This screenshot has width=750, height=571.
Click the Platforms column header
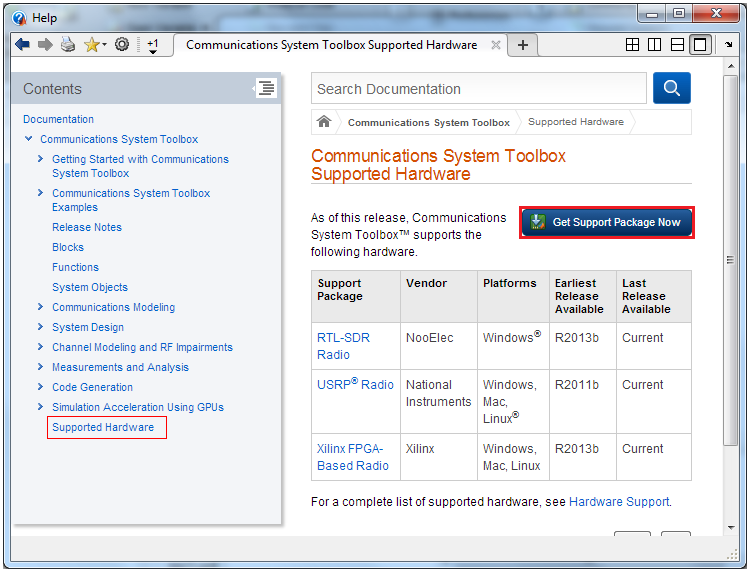pos(513,296)
